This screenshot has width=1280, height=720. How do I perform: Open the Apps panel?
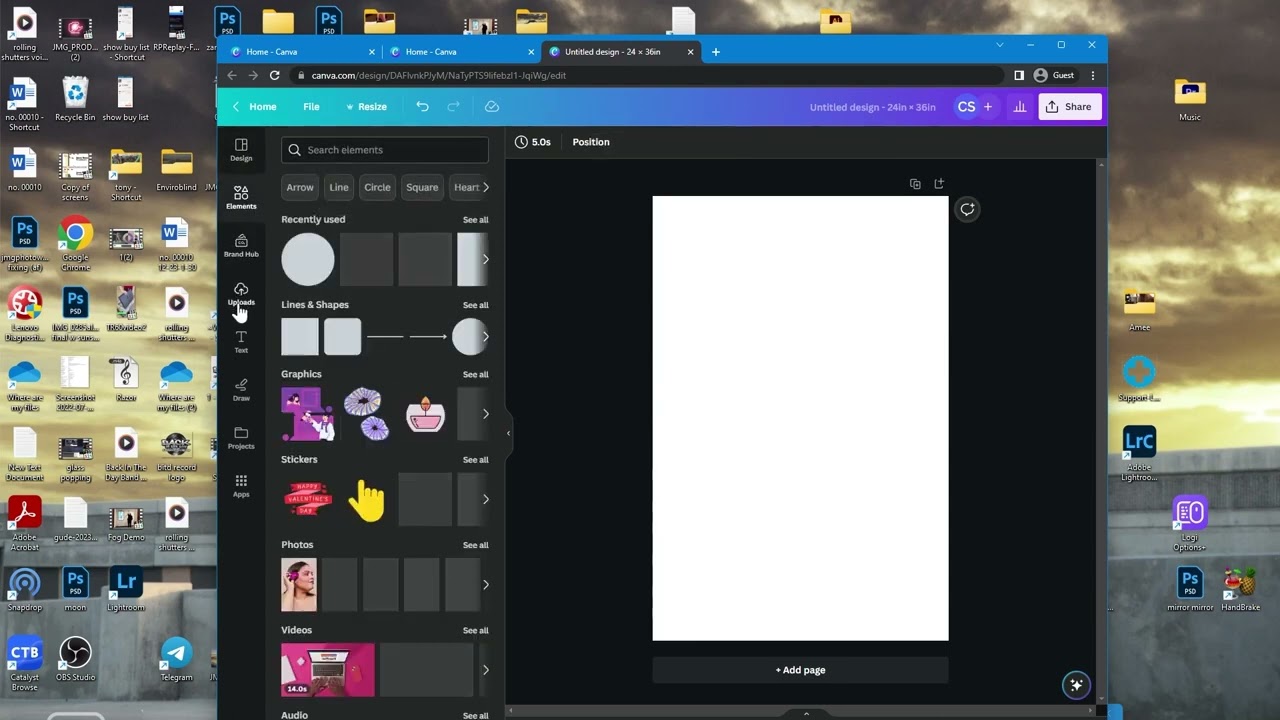click(241, 485)
